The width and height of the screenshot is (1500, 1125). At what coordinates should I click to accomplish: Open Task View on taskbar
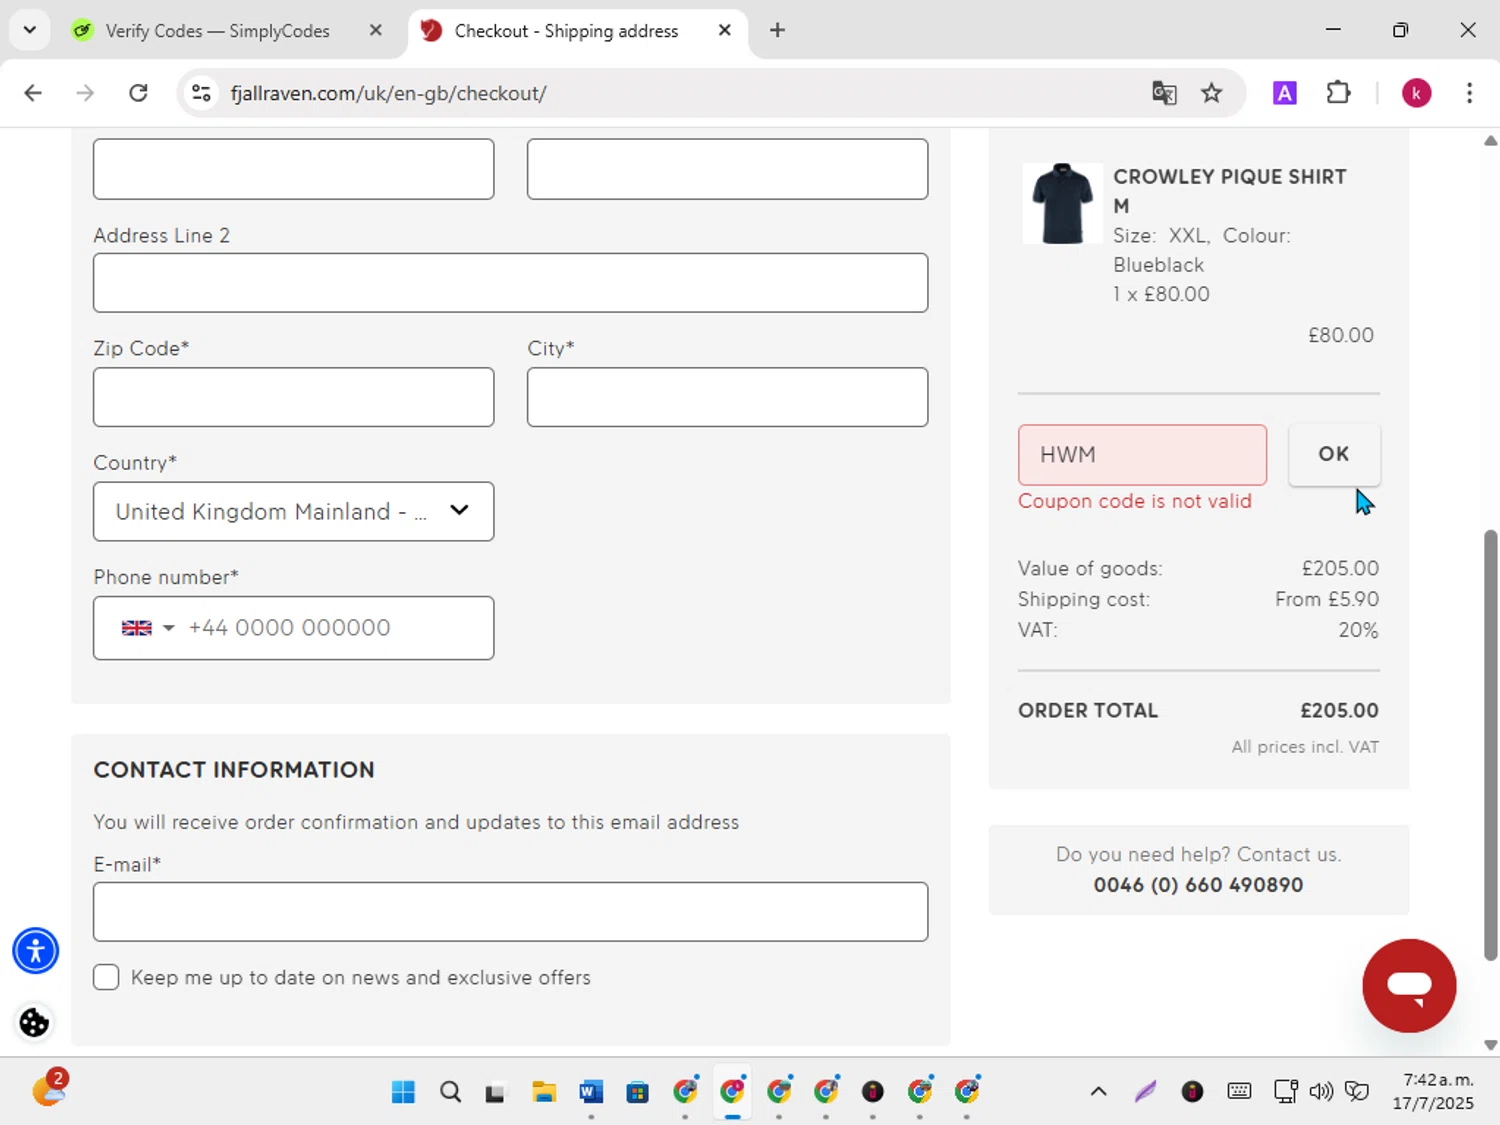(x=496, y=1091)
